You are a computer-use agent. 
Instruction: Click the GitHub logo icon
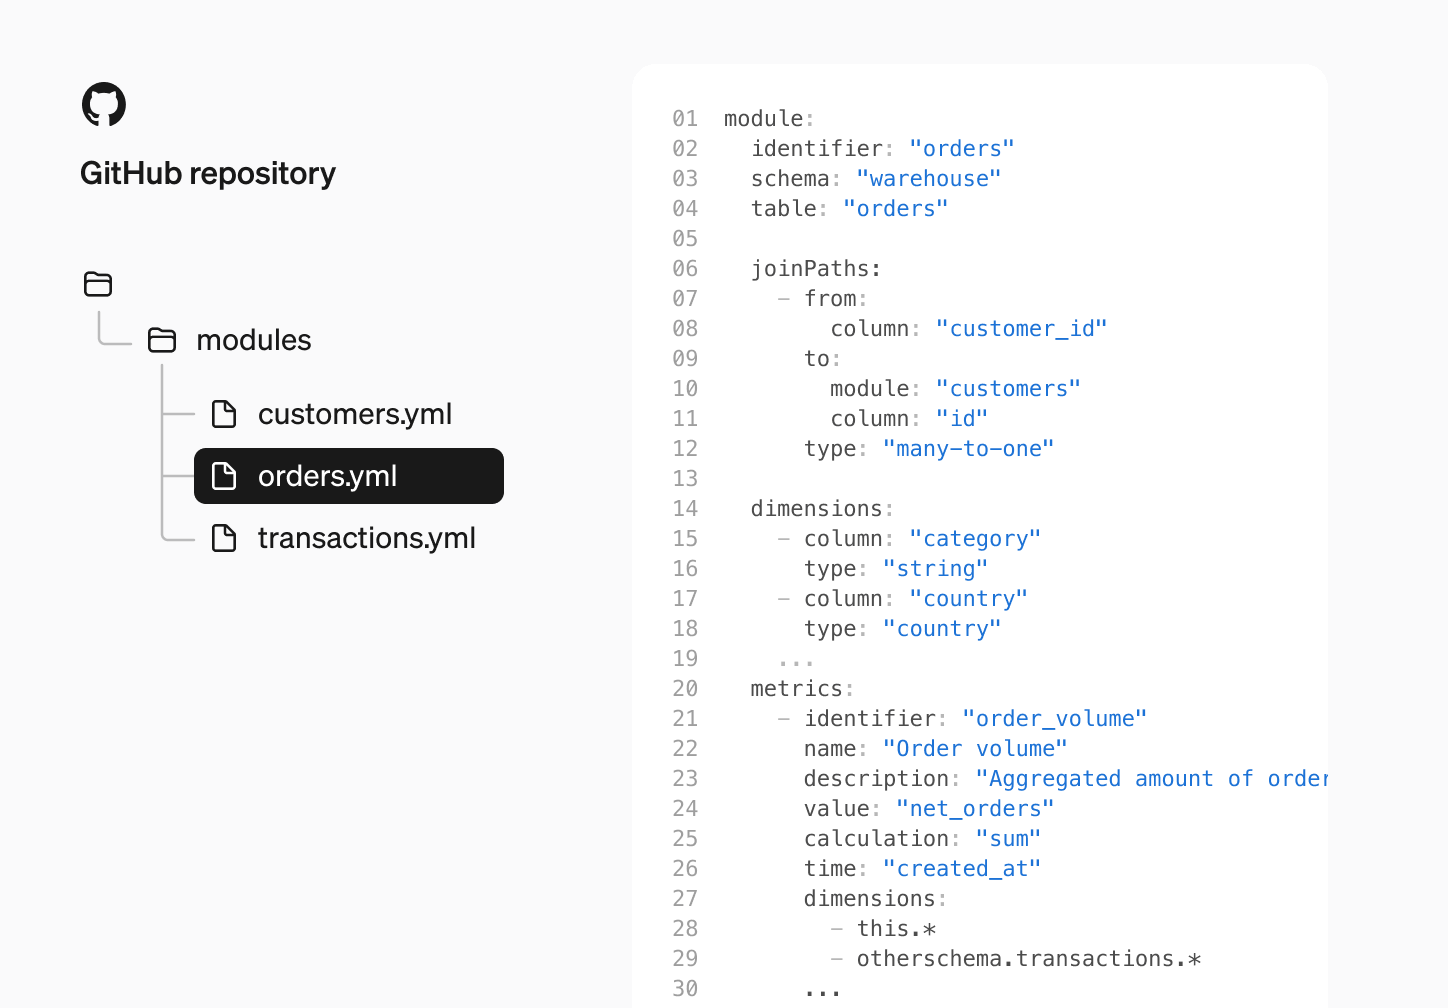(103, 104)
